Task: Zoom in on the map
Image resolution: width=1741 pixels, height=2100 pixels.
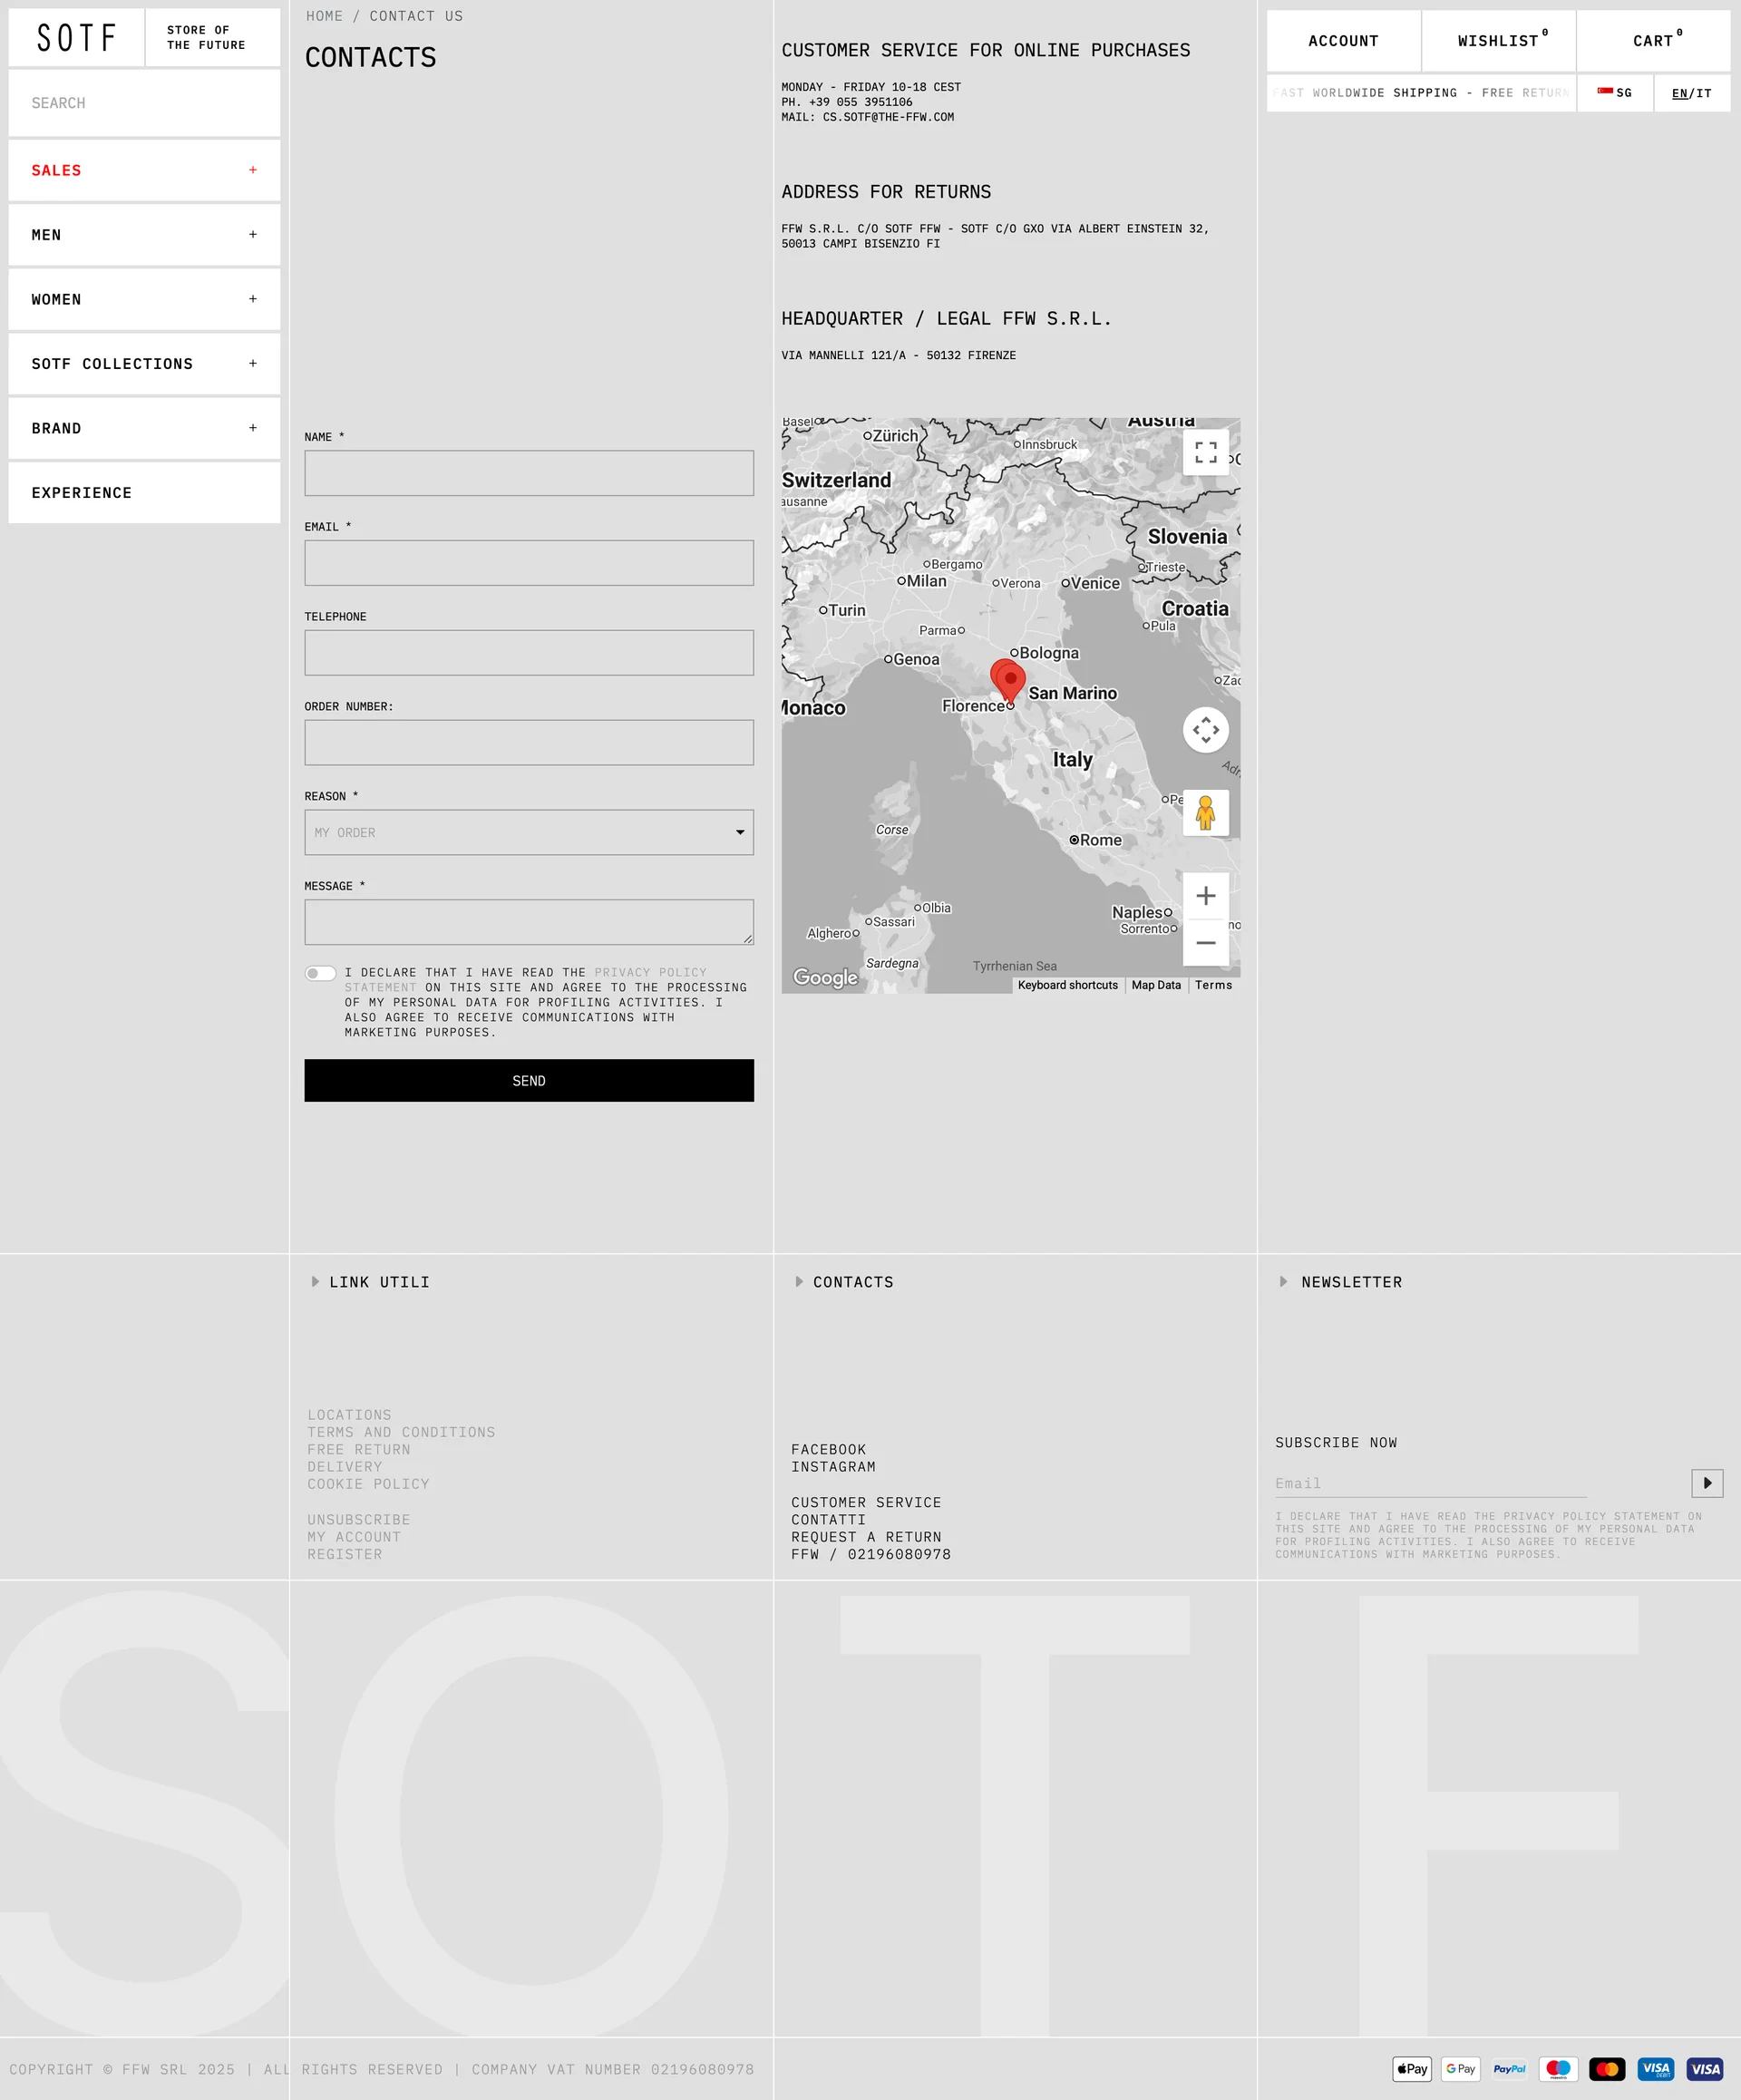Action: [1205, 896]
